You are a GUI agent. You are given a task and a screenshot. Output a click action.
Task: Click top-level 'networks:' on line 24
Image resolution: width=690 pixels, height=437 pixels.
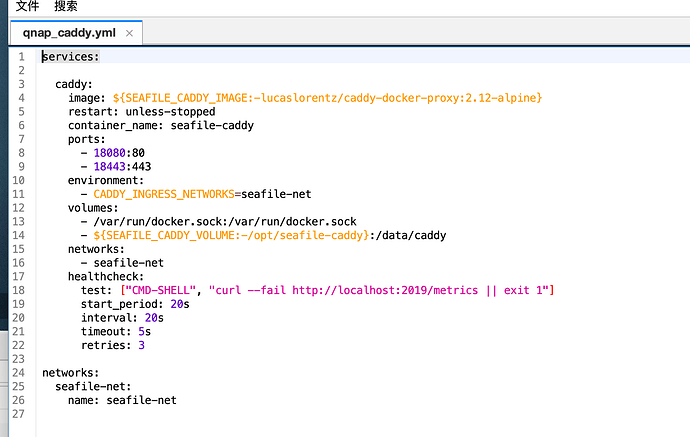[x=71, y=373]
